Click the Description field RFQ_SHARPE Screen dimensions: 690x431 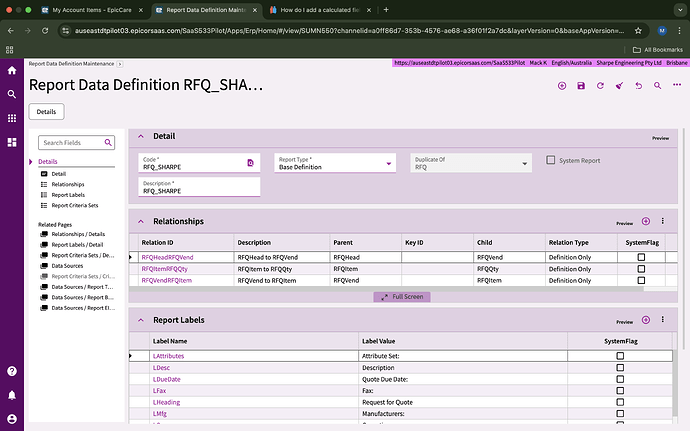(199, 187)
